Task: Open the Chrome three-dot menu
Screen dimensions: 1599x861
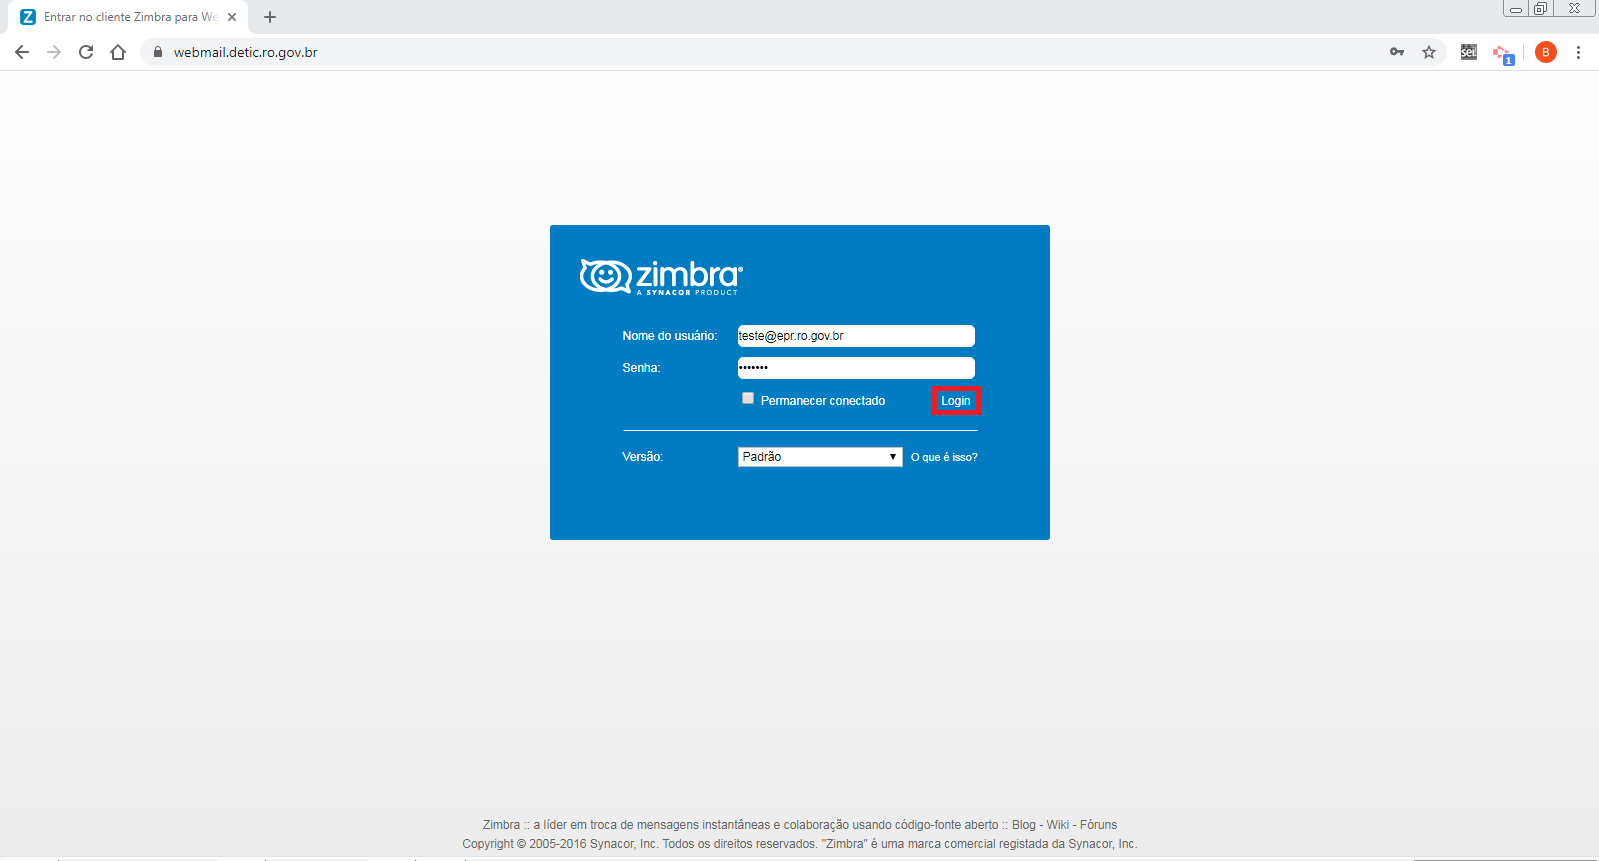Action: 1578,52
